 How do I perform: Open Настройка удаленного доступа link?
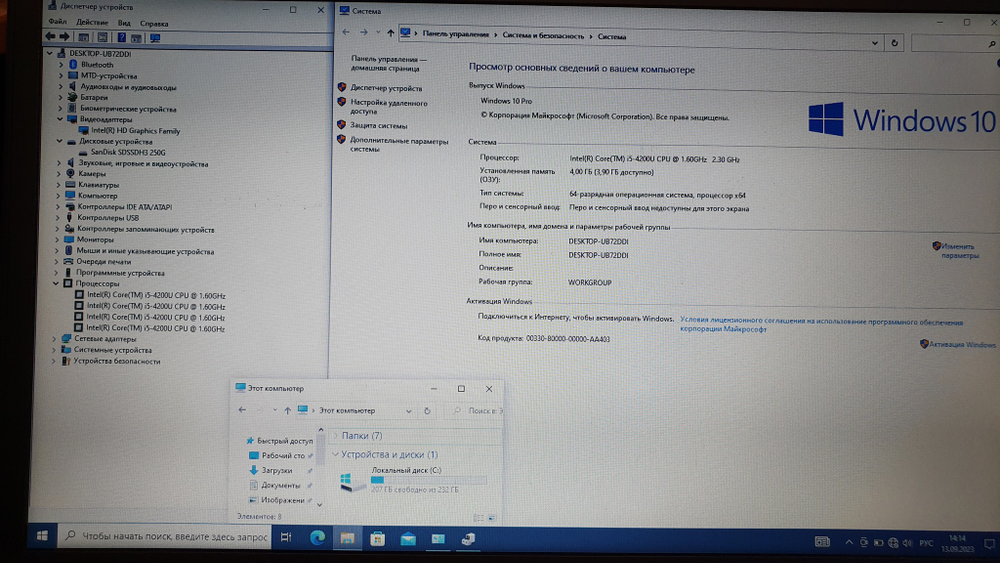[x=388, y=106]
